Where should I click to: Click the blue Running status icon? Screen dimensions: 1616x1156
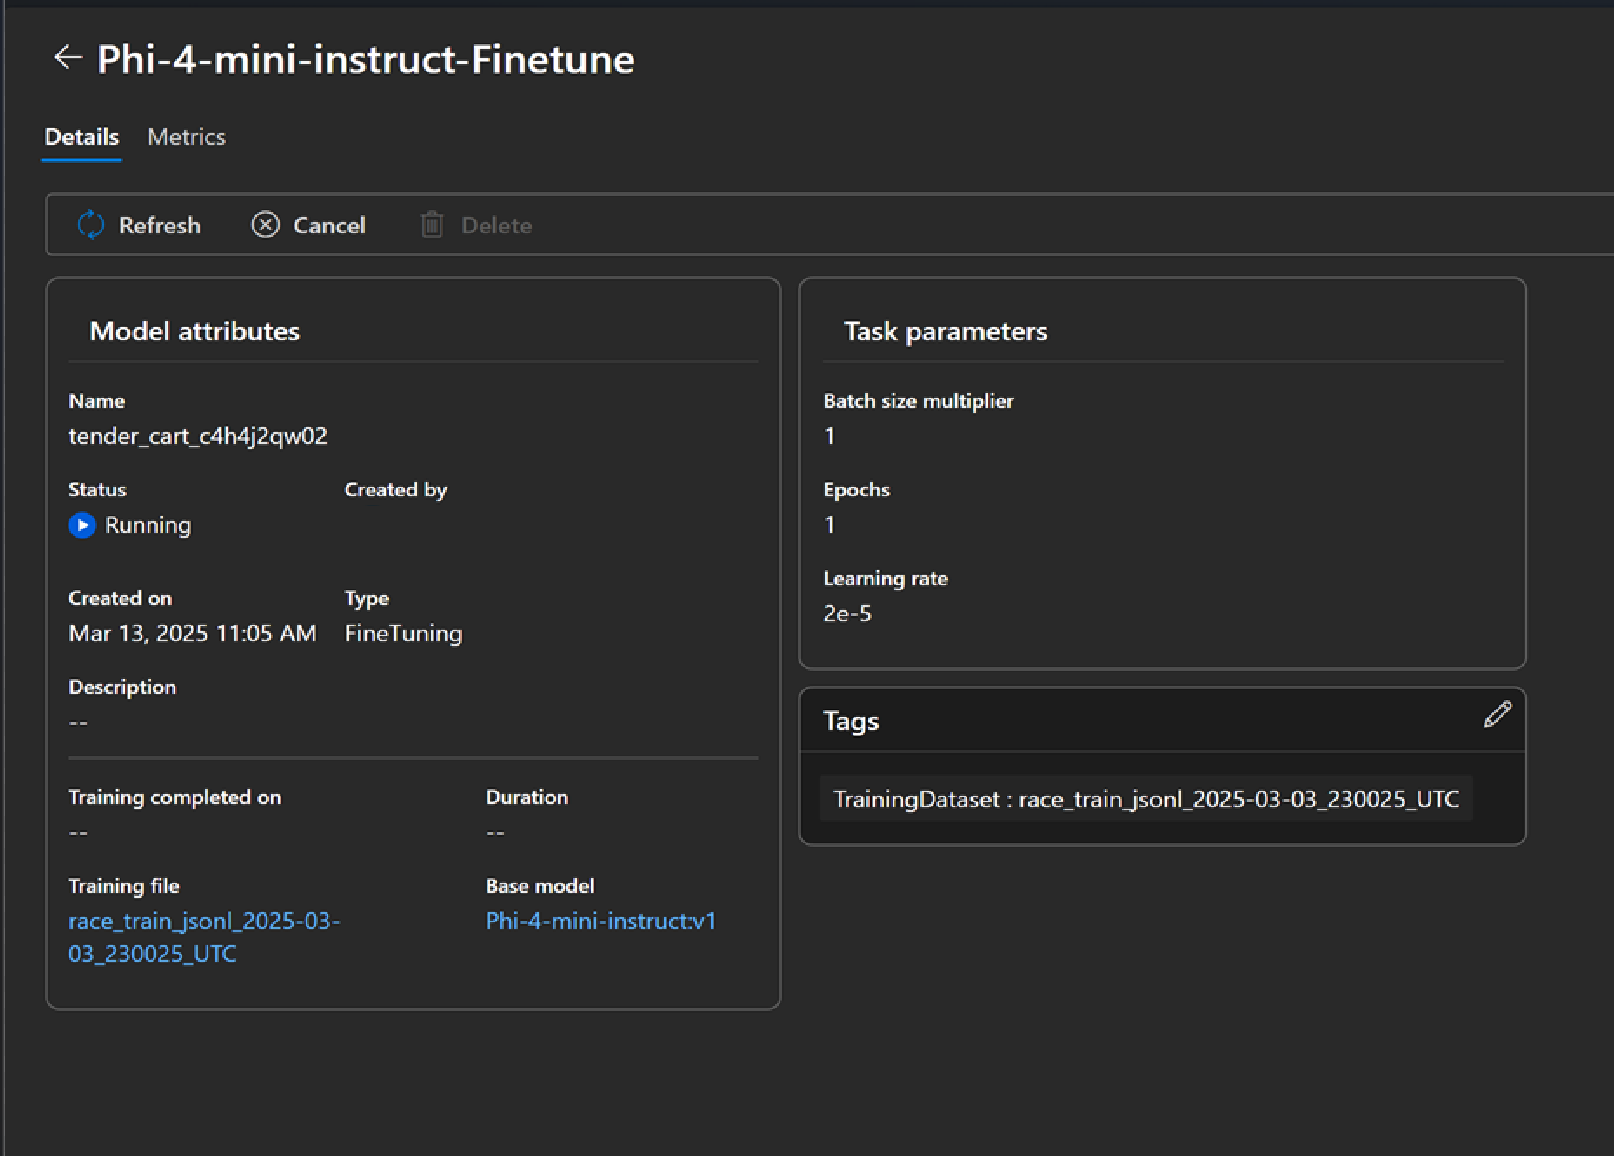coord(82,525)
